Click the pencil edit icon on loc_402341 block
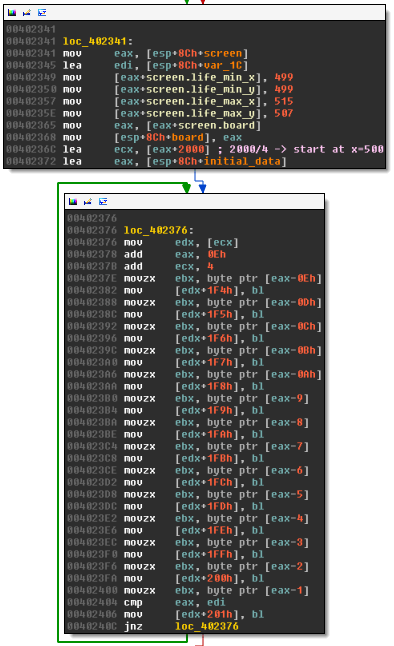 click(27, 13)
